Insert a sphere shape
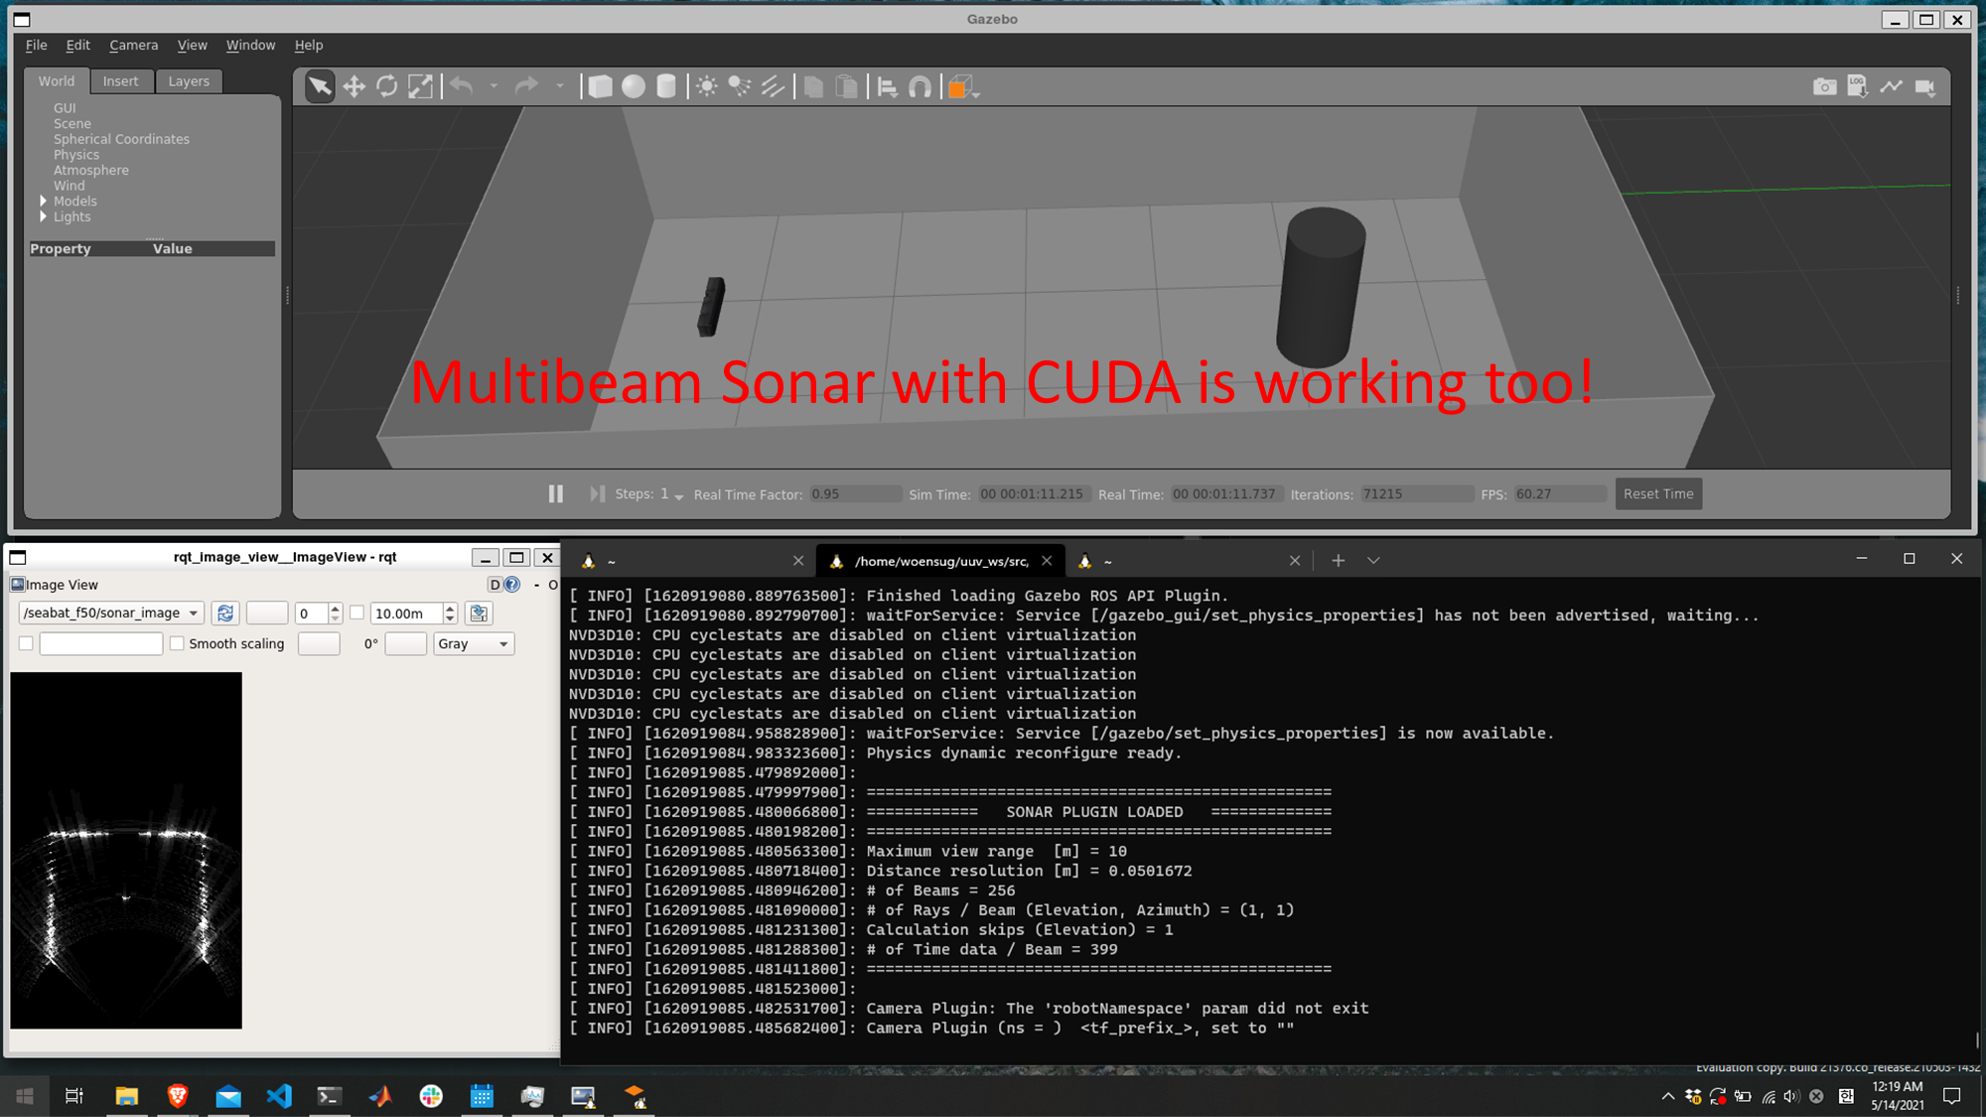Image resolution: width=1986 pixels, height=1117 pixels. pos(633,87)
